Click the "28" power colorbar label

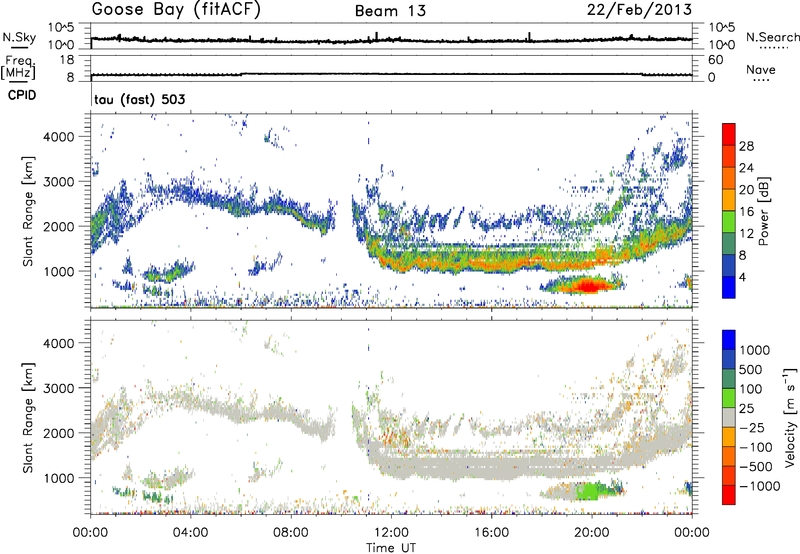[746, 146]
